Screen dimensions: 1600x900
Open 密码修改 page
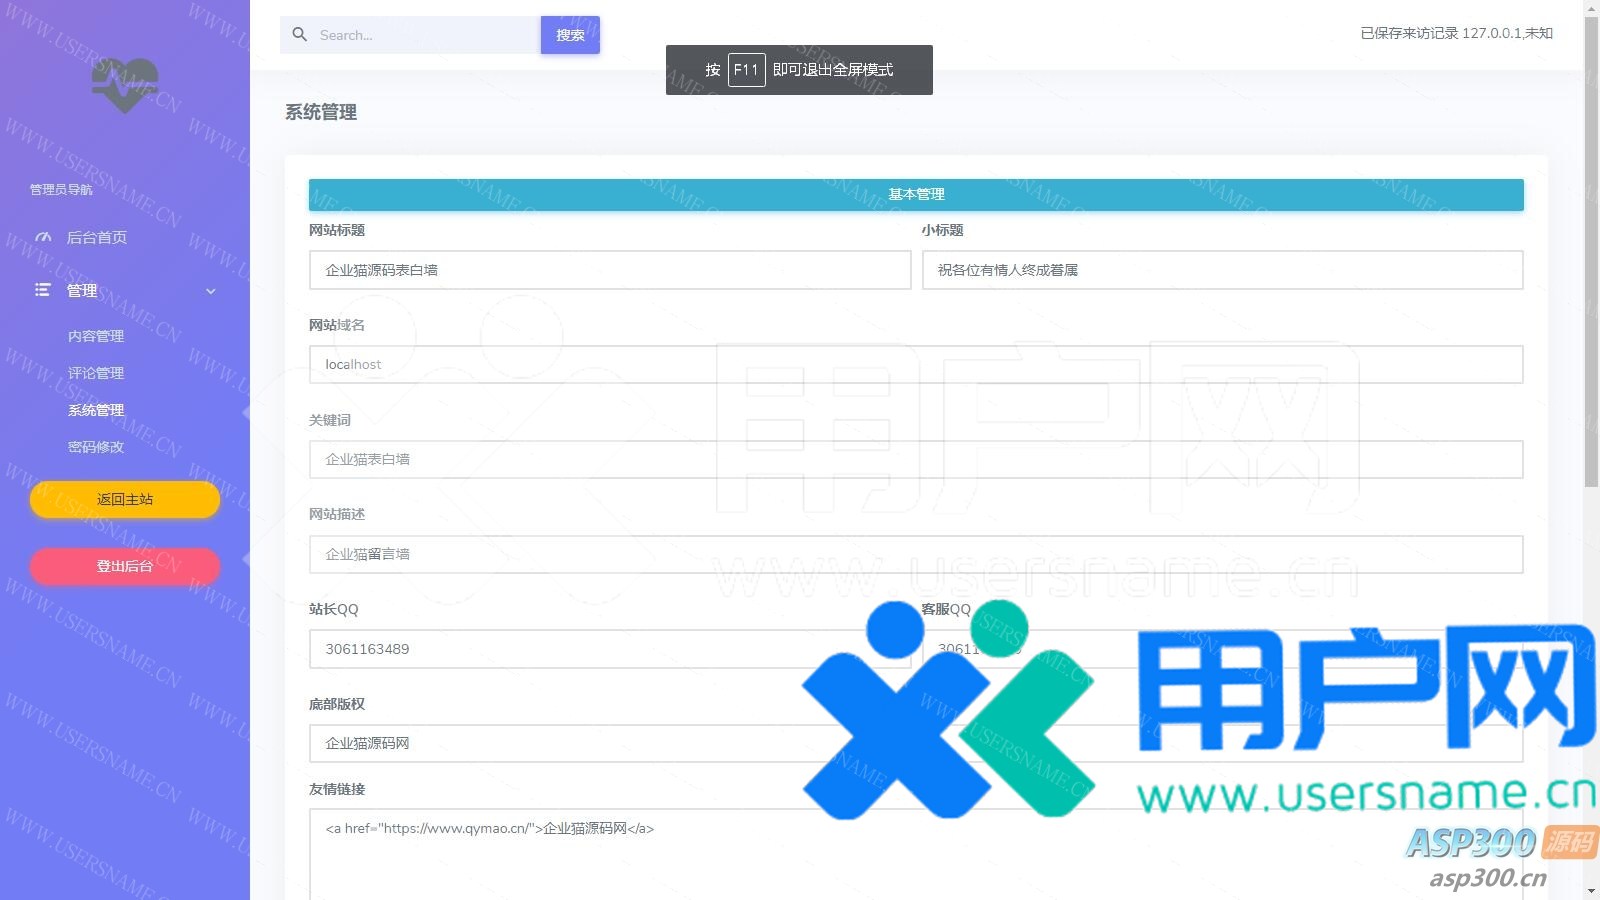click(96, 447)
